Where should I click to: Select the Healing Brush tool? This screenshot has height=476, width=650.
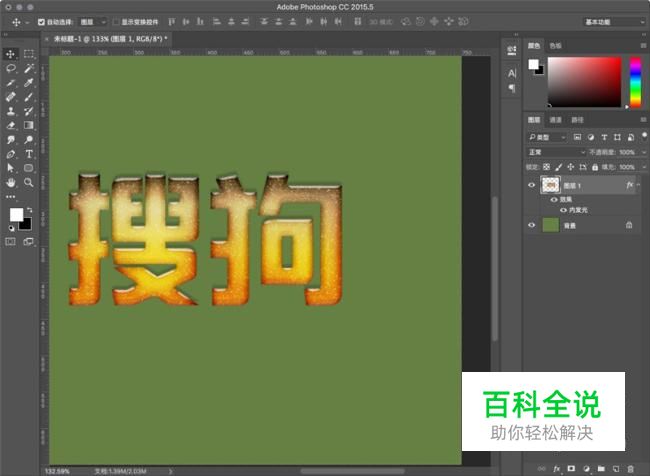click(10, 97)
